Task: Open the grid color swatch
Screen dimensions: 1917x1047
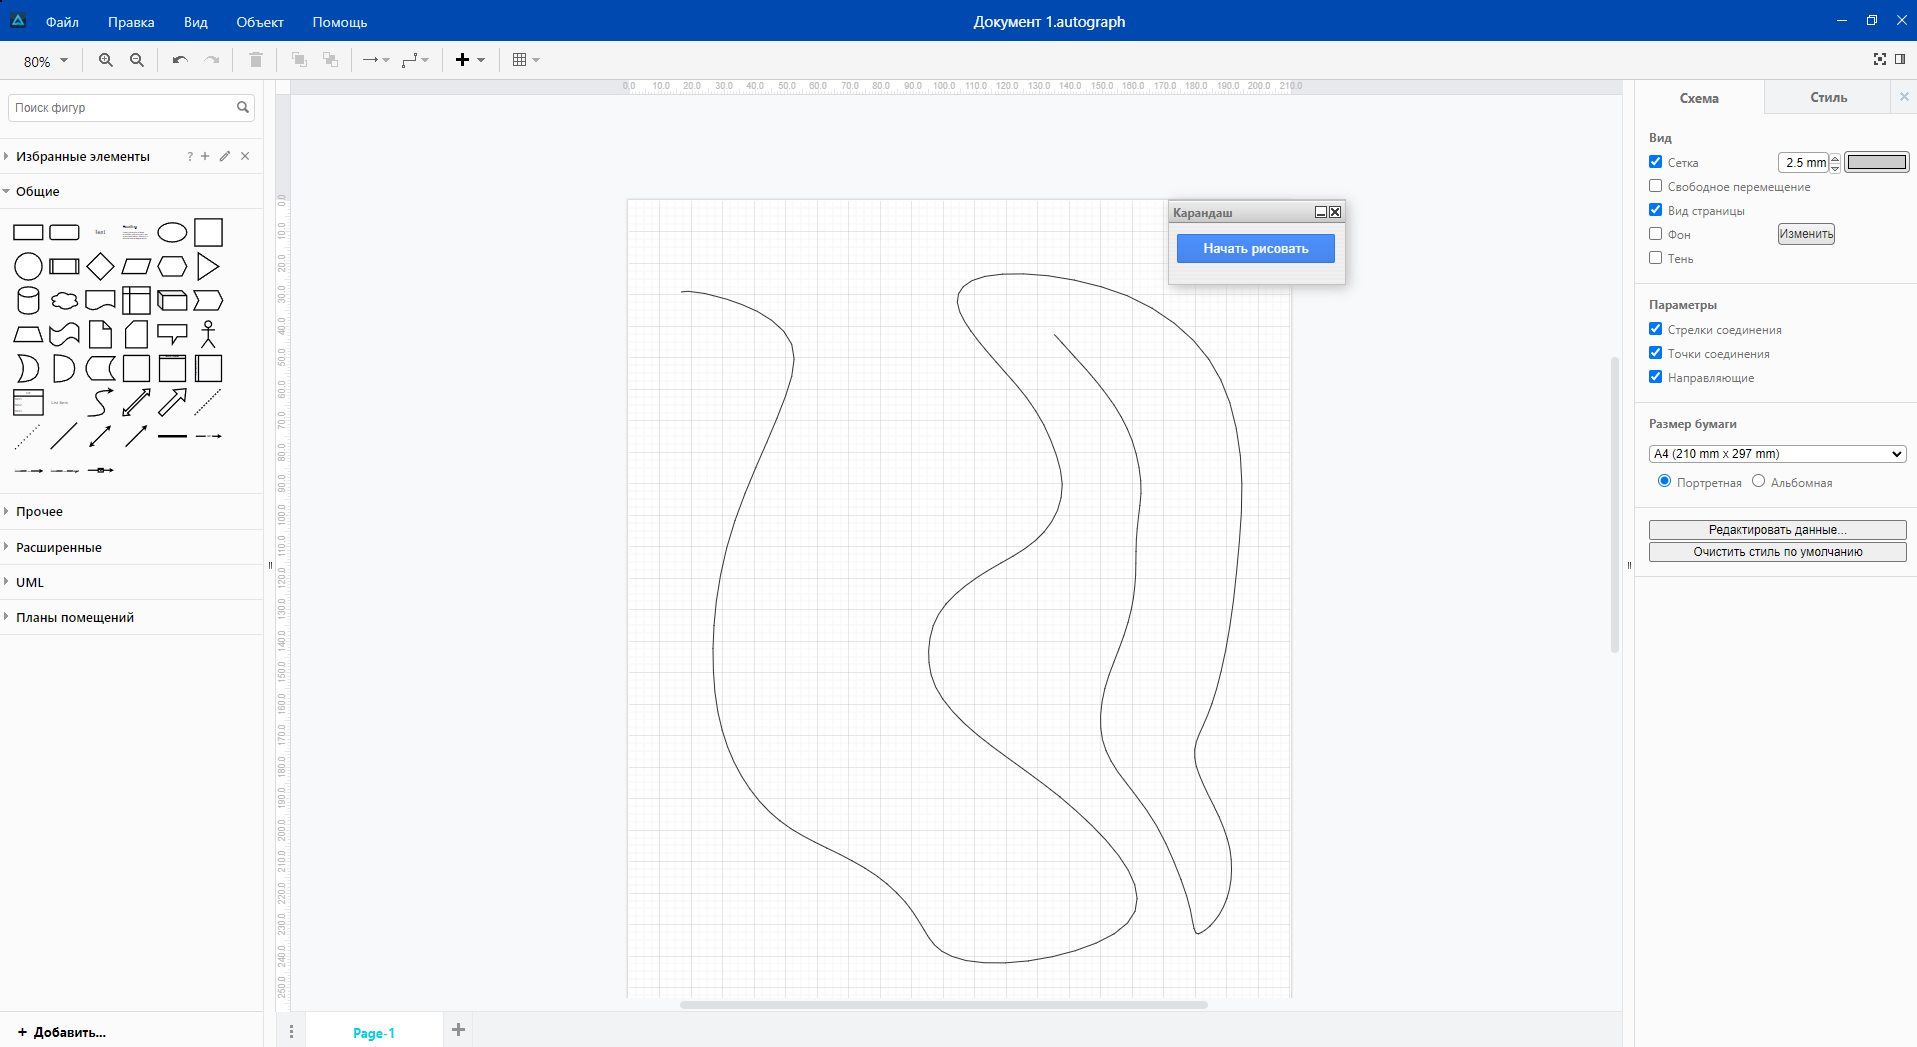Action: click(1877, 162)
